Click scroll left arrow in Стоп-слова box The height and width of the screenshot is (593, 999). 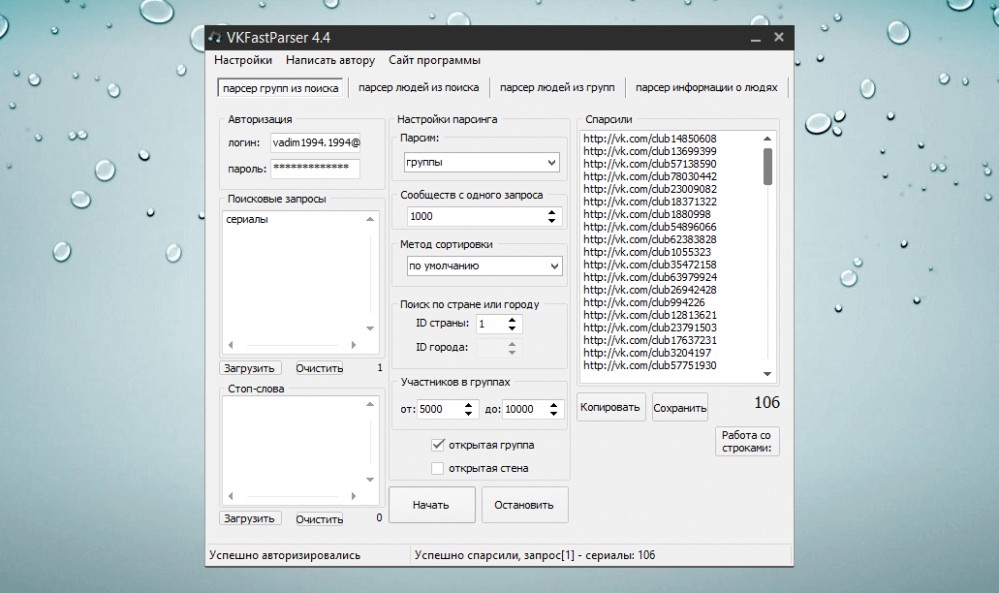pyautogui.click(x=231, y=496)
